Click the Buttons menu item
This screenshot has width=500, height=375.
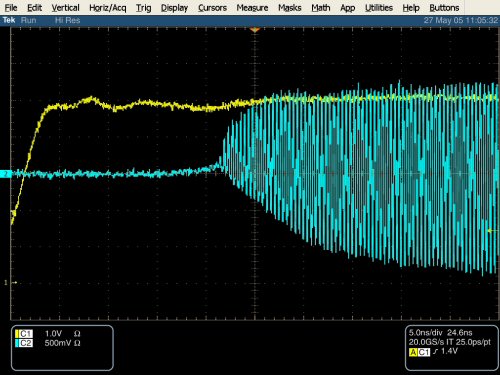pyautogui.click(x=444, y=7)
